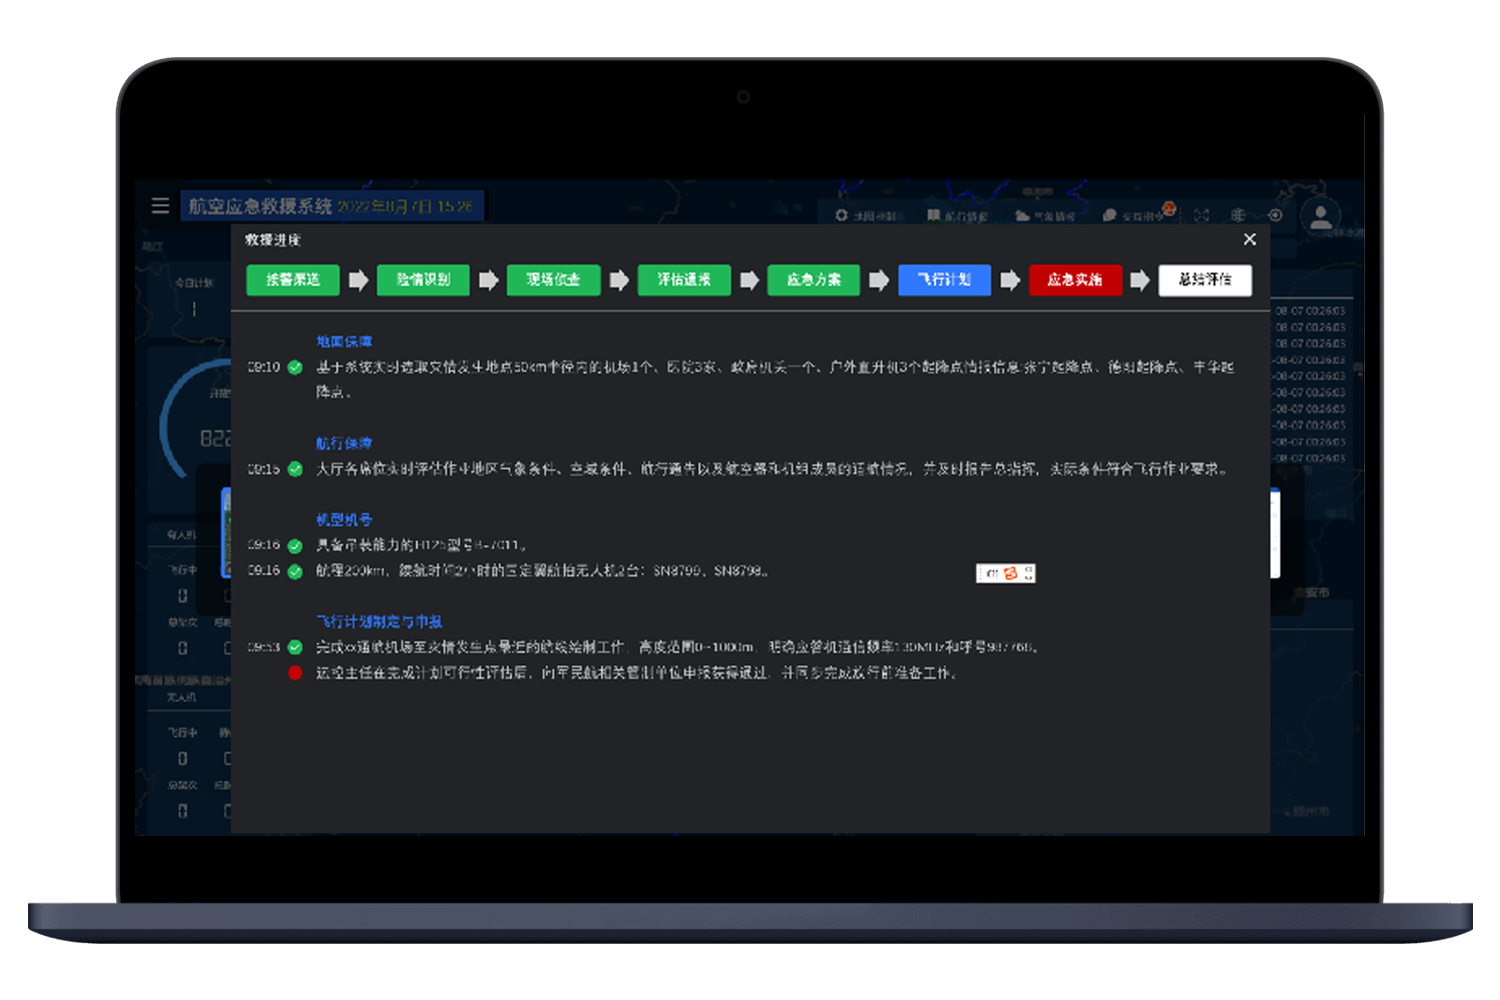Open chat messages icon with red badge
Screen dimensions: 1500x1000
(x=1110, y=215)
